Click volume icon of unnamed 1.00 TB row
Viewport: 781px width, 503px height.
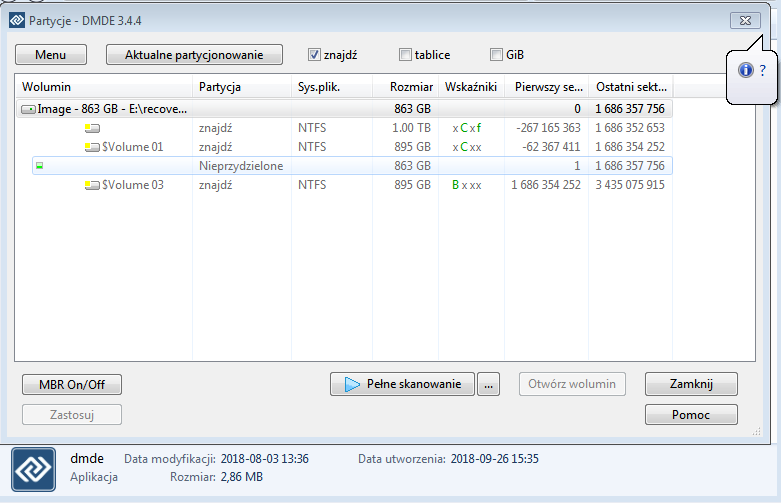click(x=92, y=128)
